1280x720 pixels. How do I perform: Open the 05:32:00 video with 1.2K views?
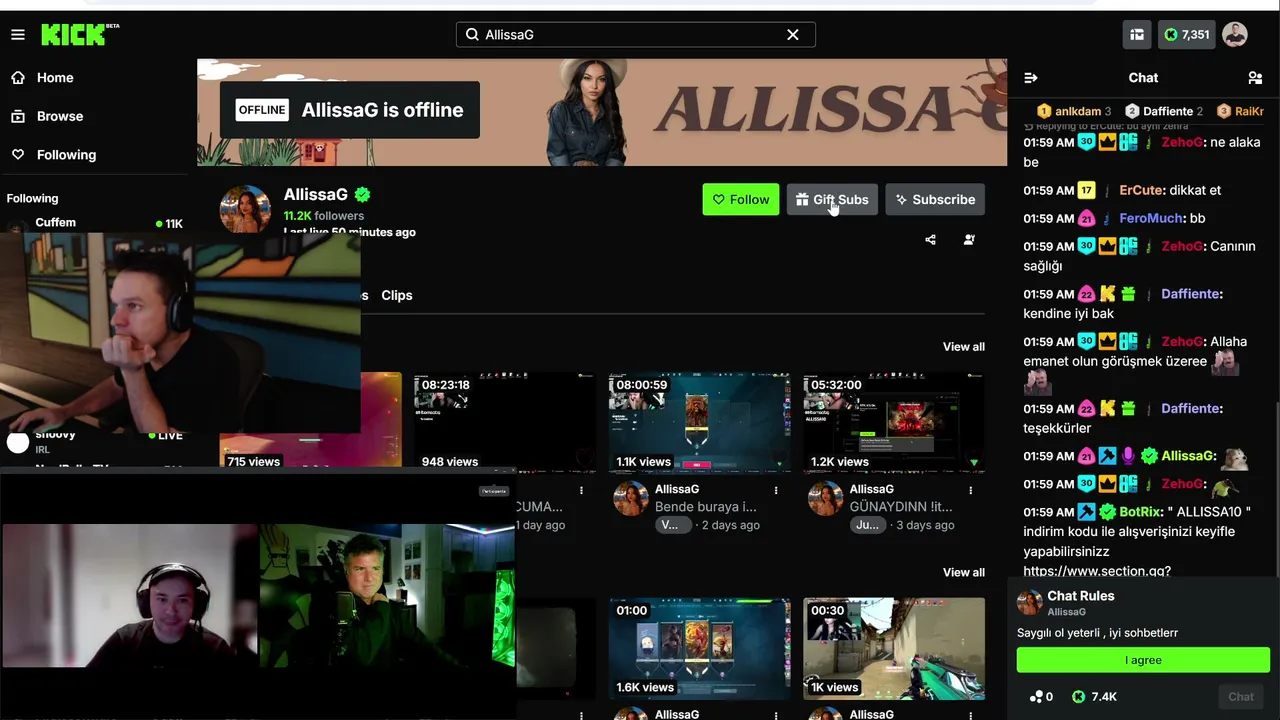tap(894, 422)
